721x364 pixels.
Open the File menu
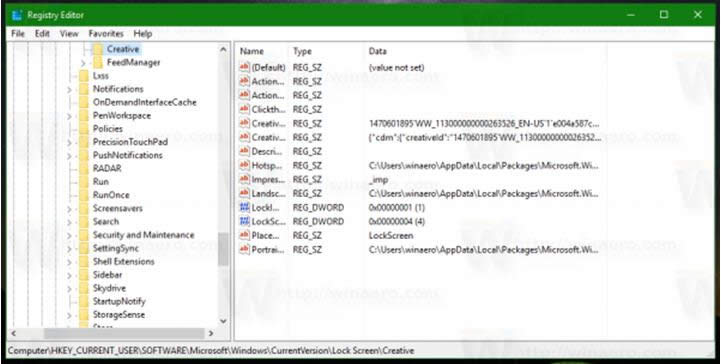(18, 34)
